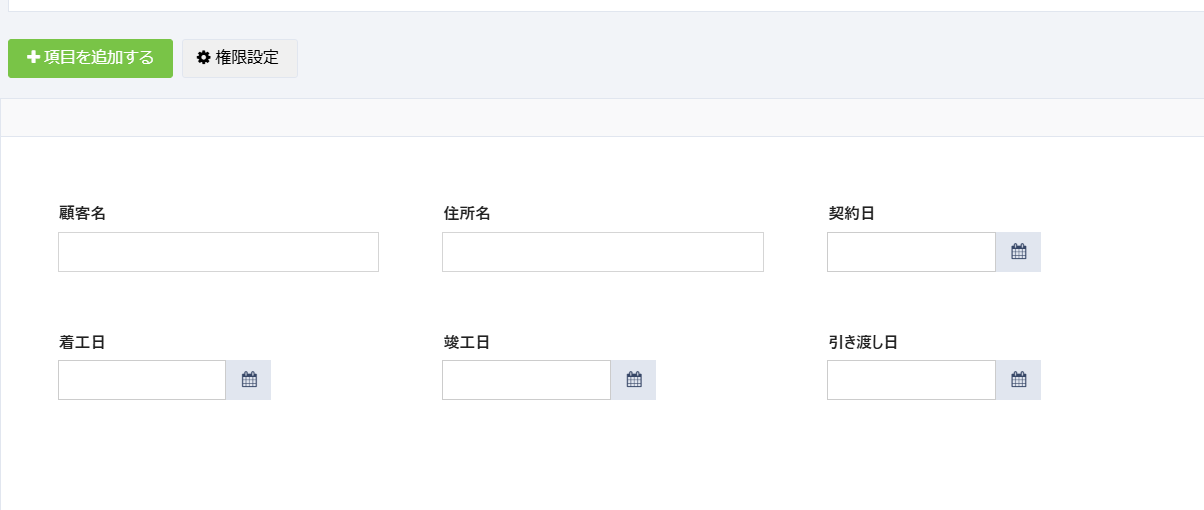Select the 着工日 field label

[x=83, y=342]
